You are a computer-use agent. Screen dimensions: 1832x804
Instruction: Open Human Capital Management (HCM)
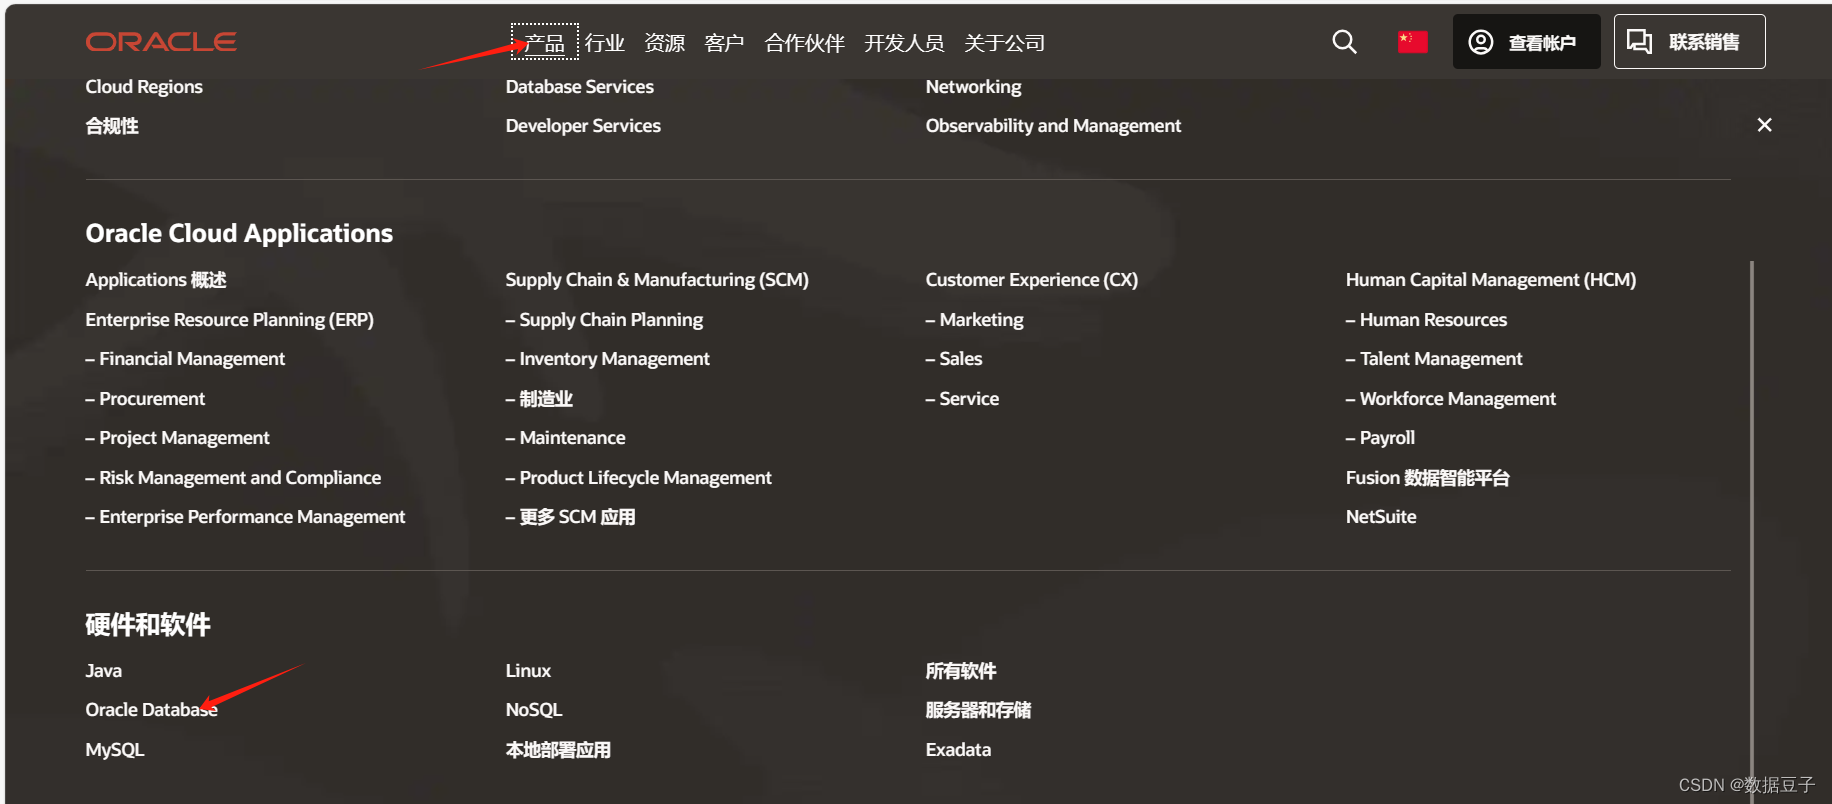pyautogui.click(x=1491, y=280)
